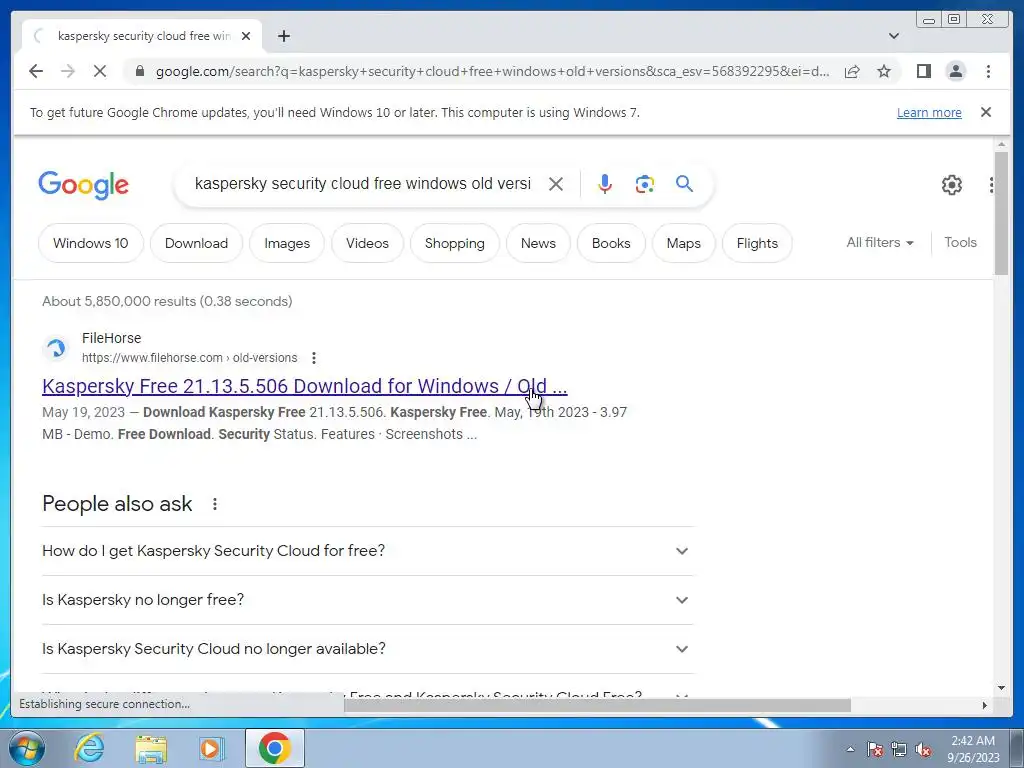The width and height of the screenshot is (1024, 768).
Task: Click the filehorse.com old-versions URL
Action: (189, 358)
